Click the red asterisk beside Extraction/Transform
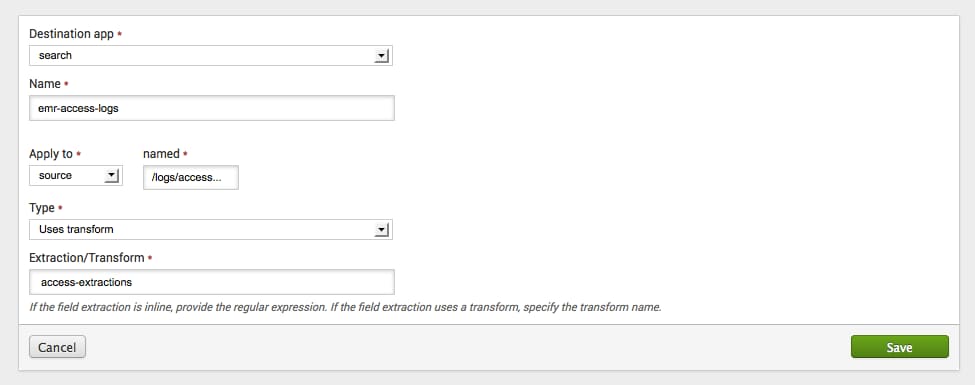Image resolution: width=975 pixels, height=385 pixels. (x=150, y=257)
